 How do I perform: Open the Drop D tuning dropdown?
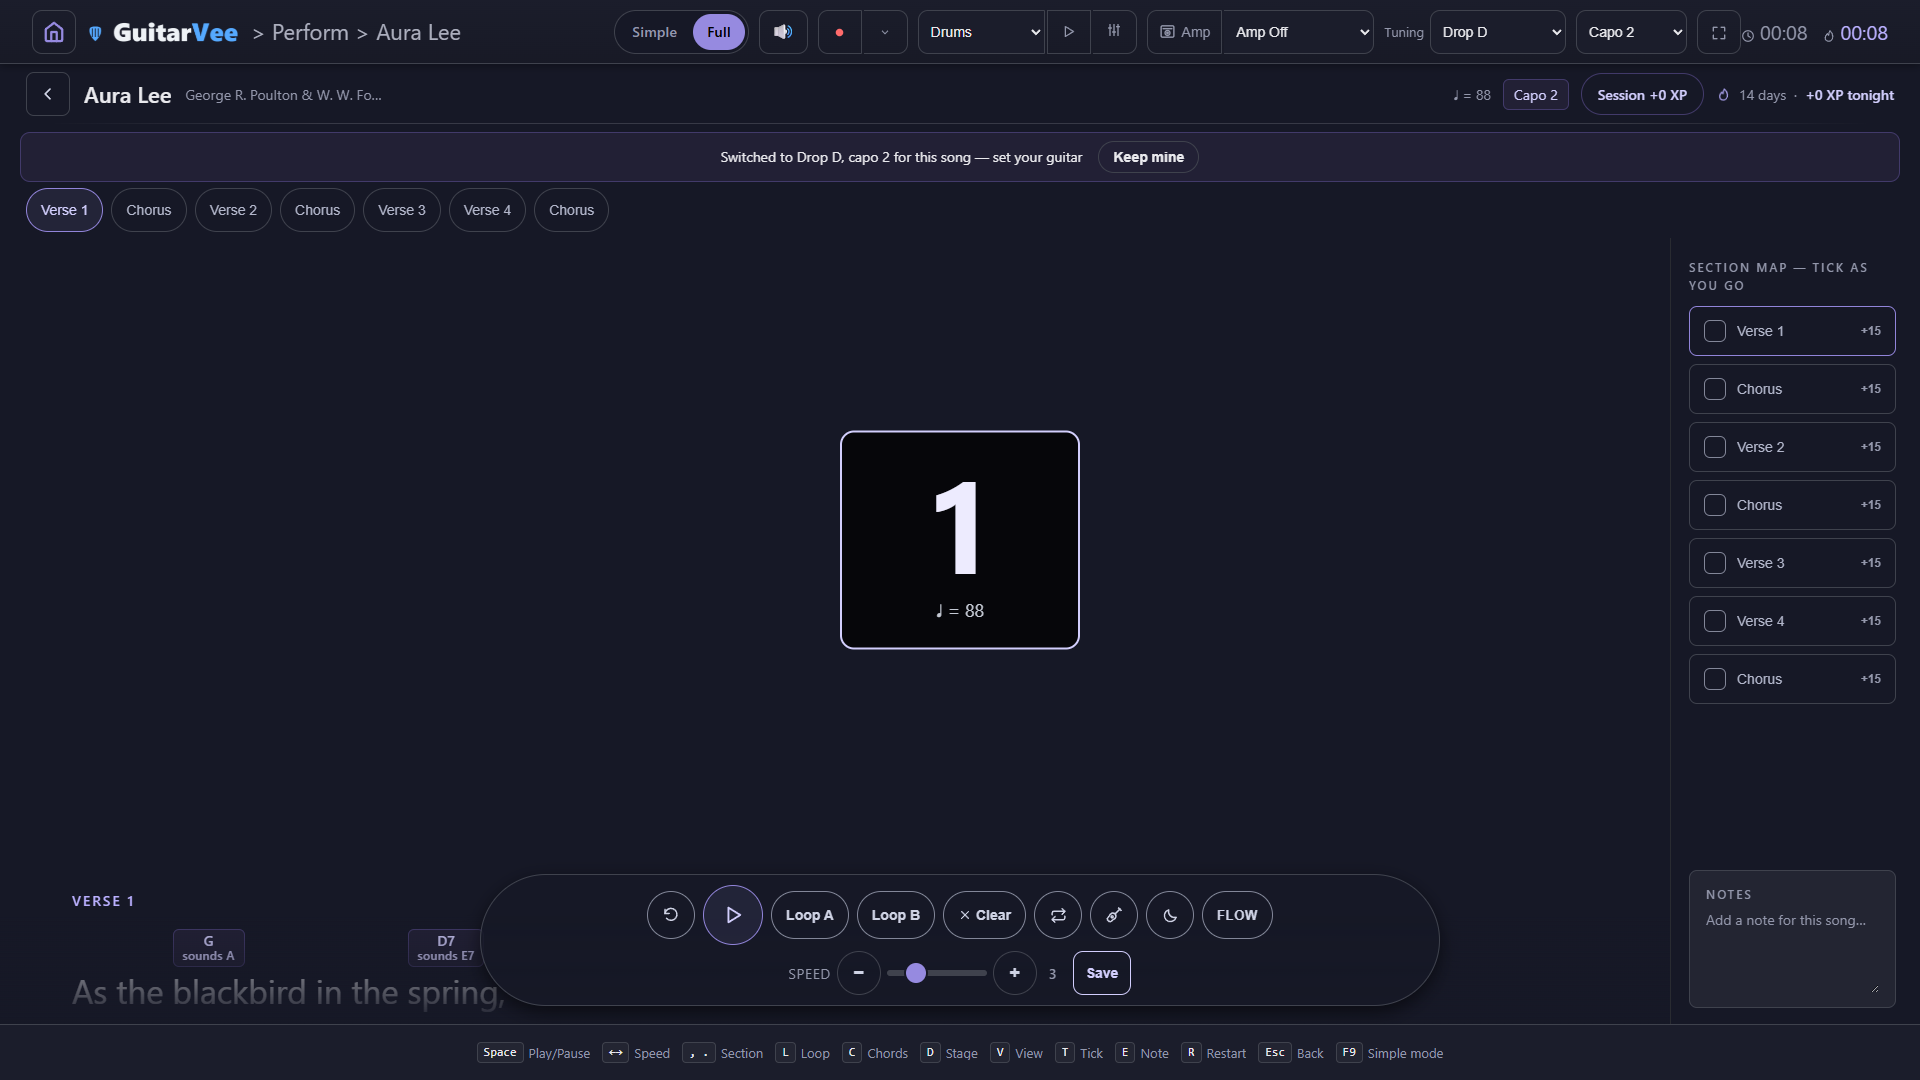(1498, 32)
